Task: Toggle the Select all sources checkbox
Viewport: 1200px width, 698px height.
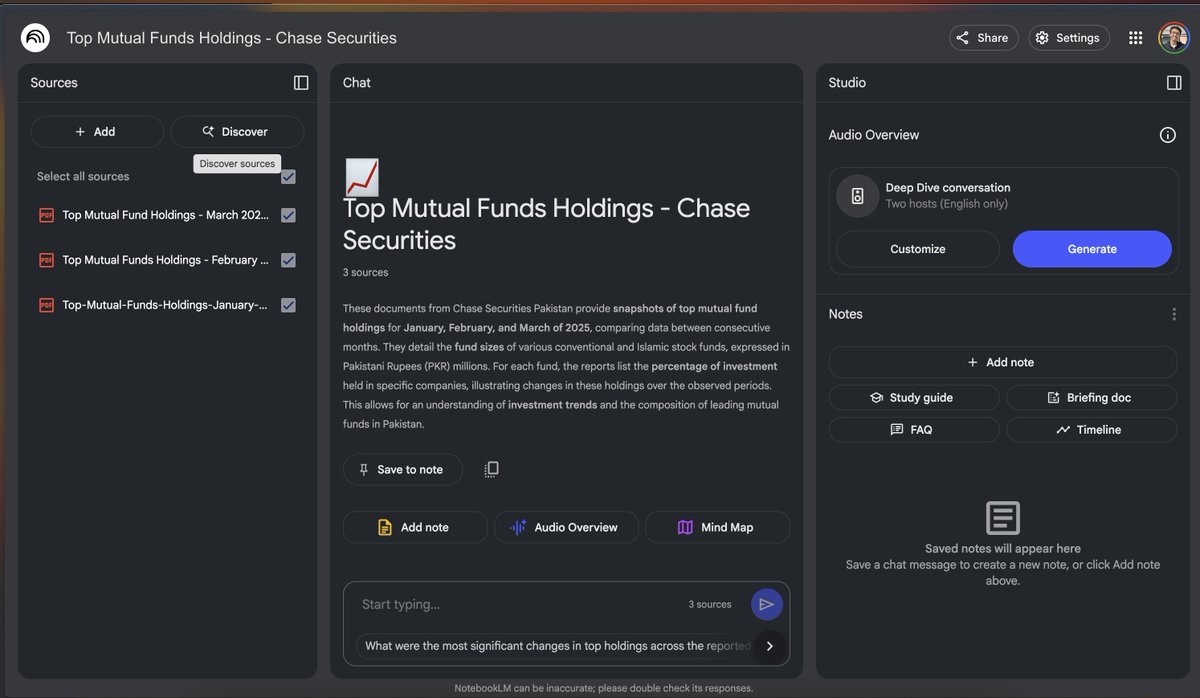Action: click(288, 177)
